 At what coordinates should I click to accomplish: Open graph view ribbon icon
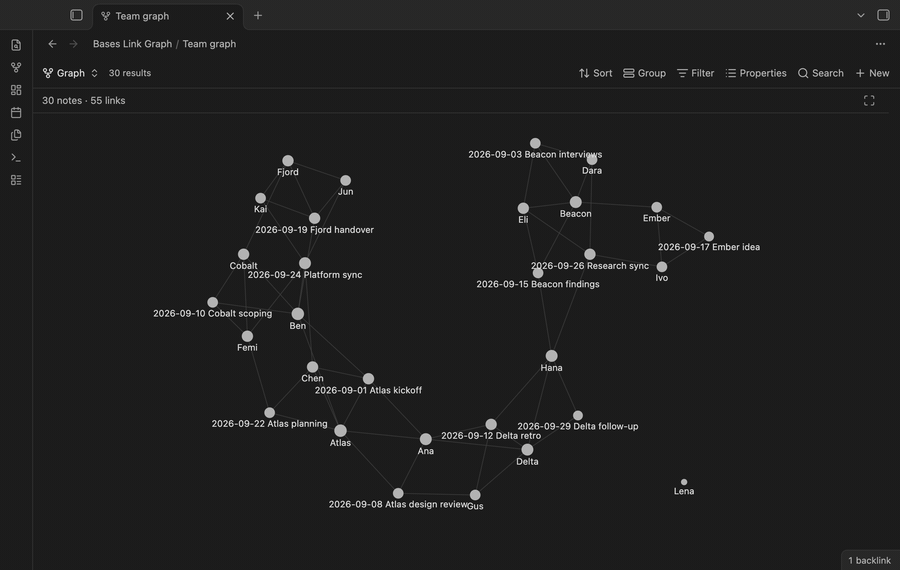pyautogui.click(x=16, y=67)
